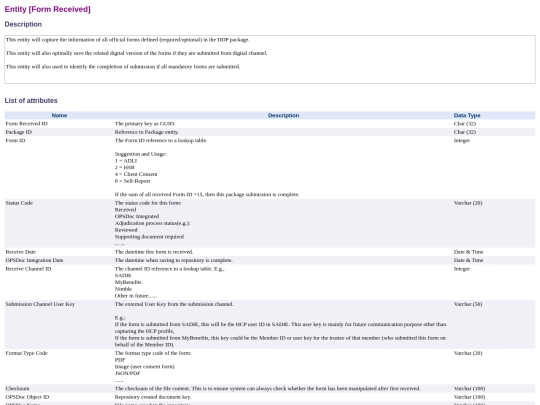This screenshot has width=540, height=405.
Task: Click the Description column header in table
Action: (283, 115)
